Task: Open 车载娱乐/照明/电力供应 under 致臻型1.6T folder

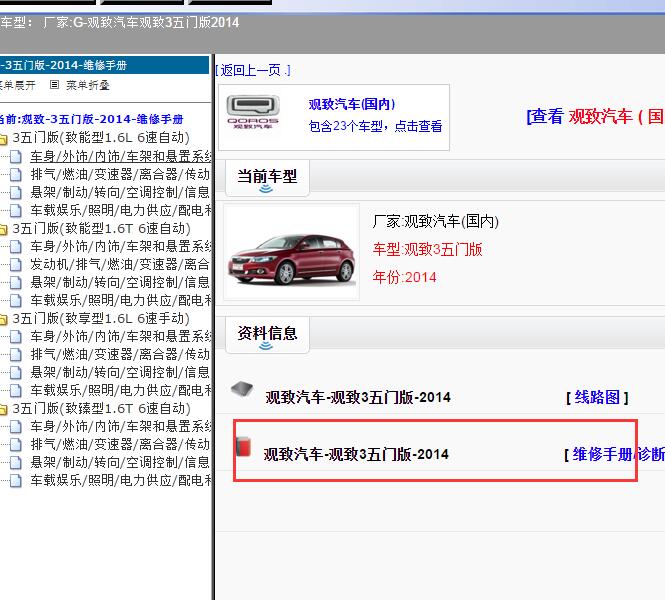Action: 120,480
